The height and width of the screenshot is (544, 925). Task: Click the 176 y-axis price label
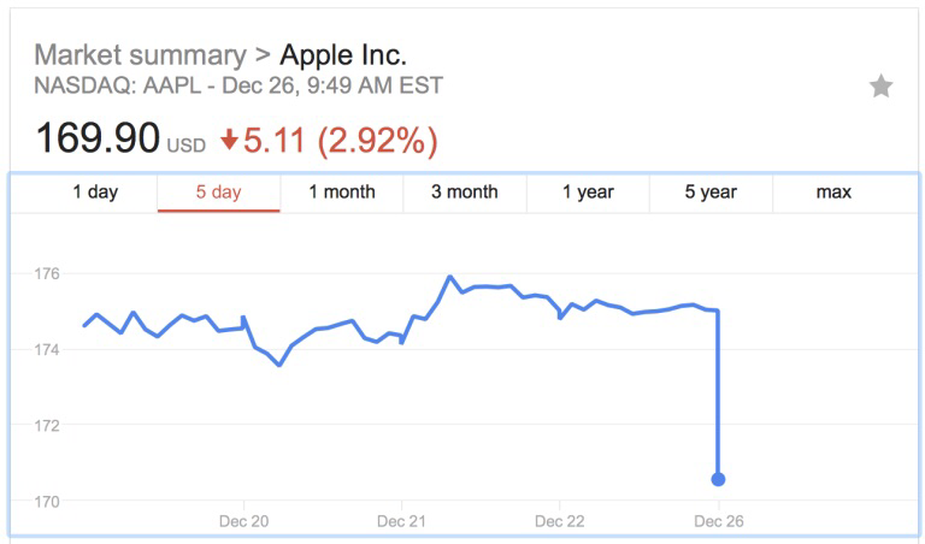click(x=45, y=274)
